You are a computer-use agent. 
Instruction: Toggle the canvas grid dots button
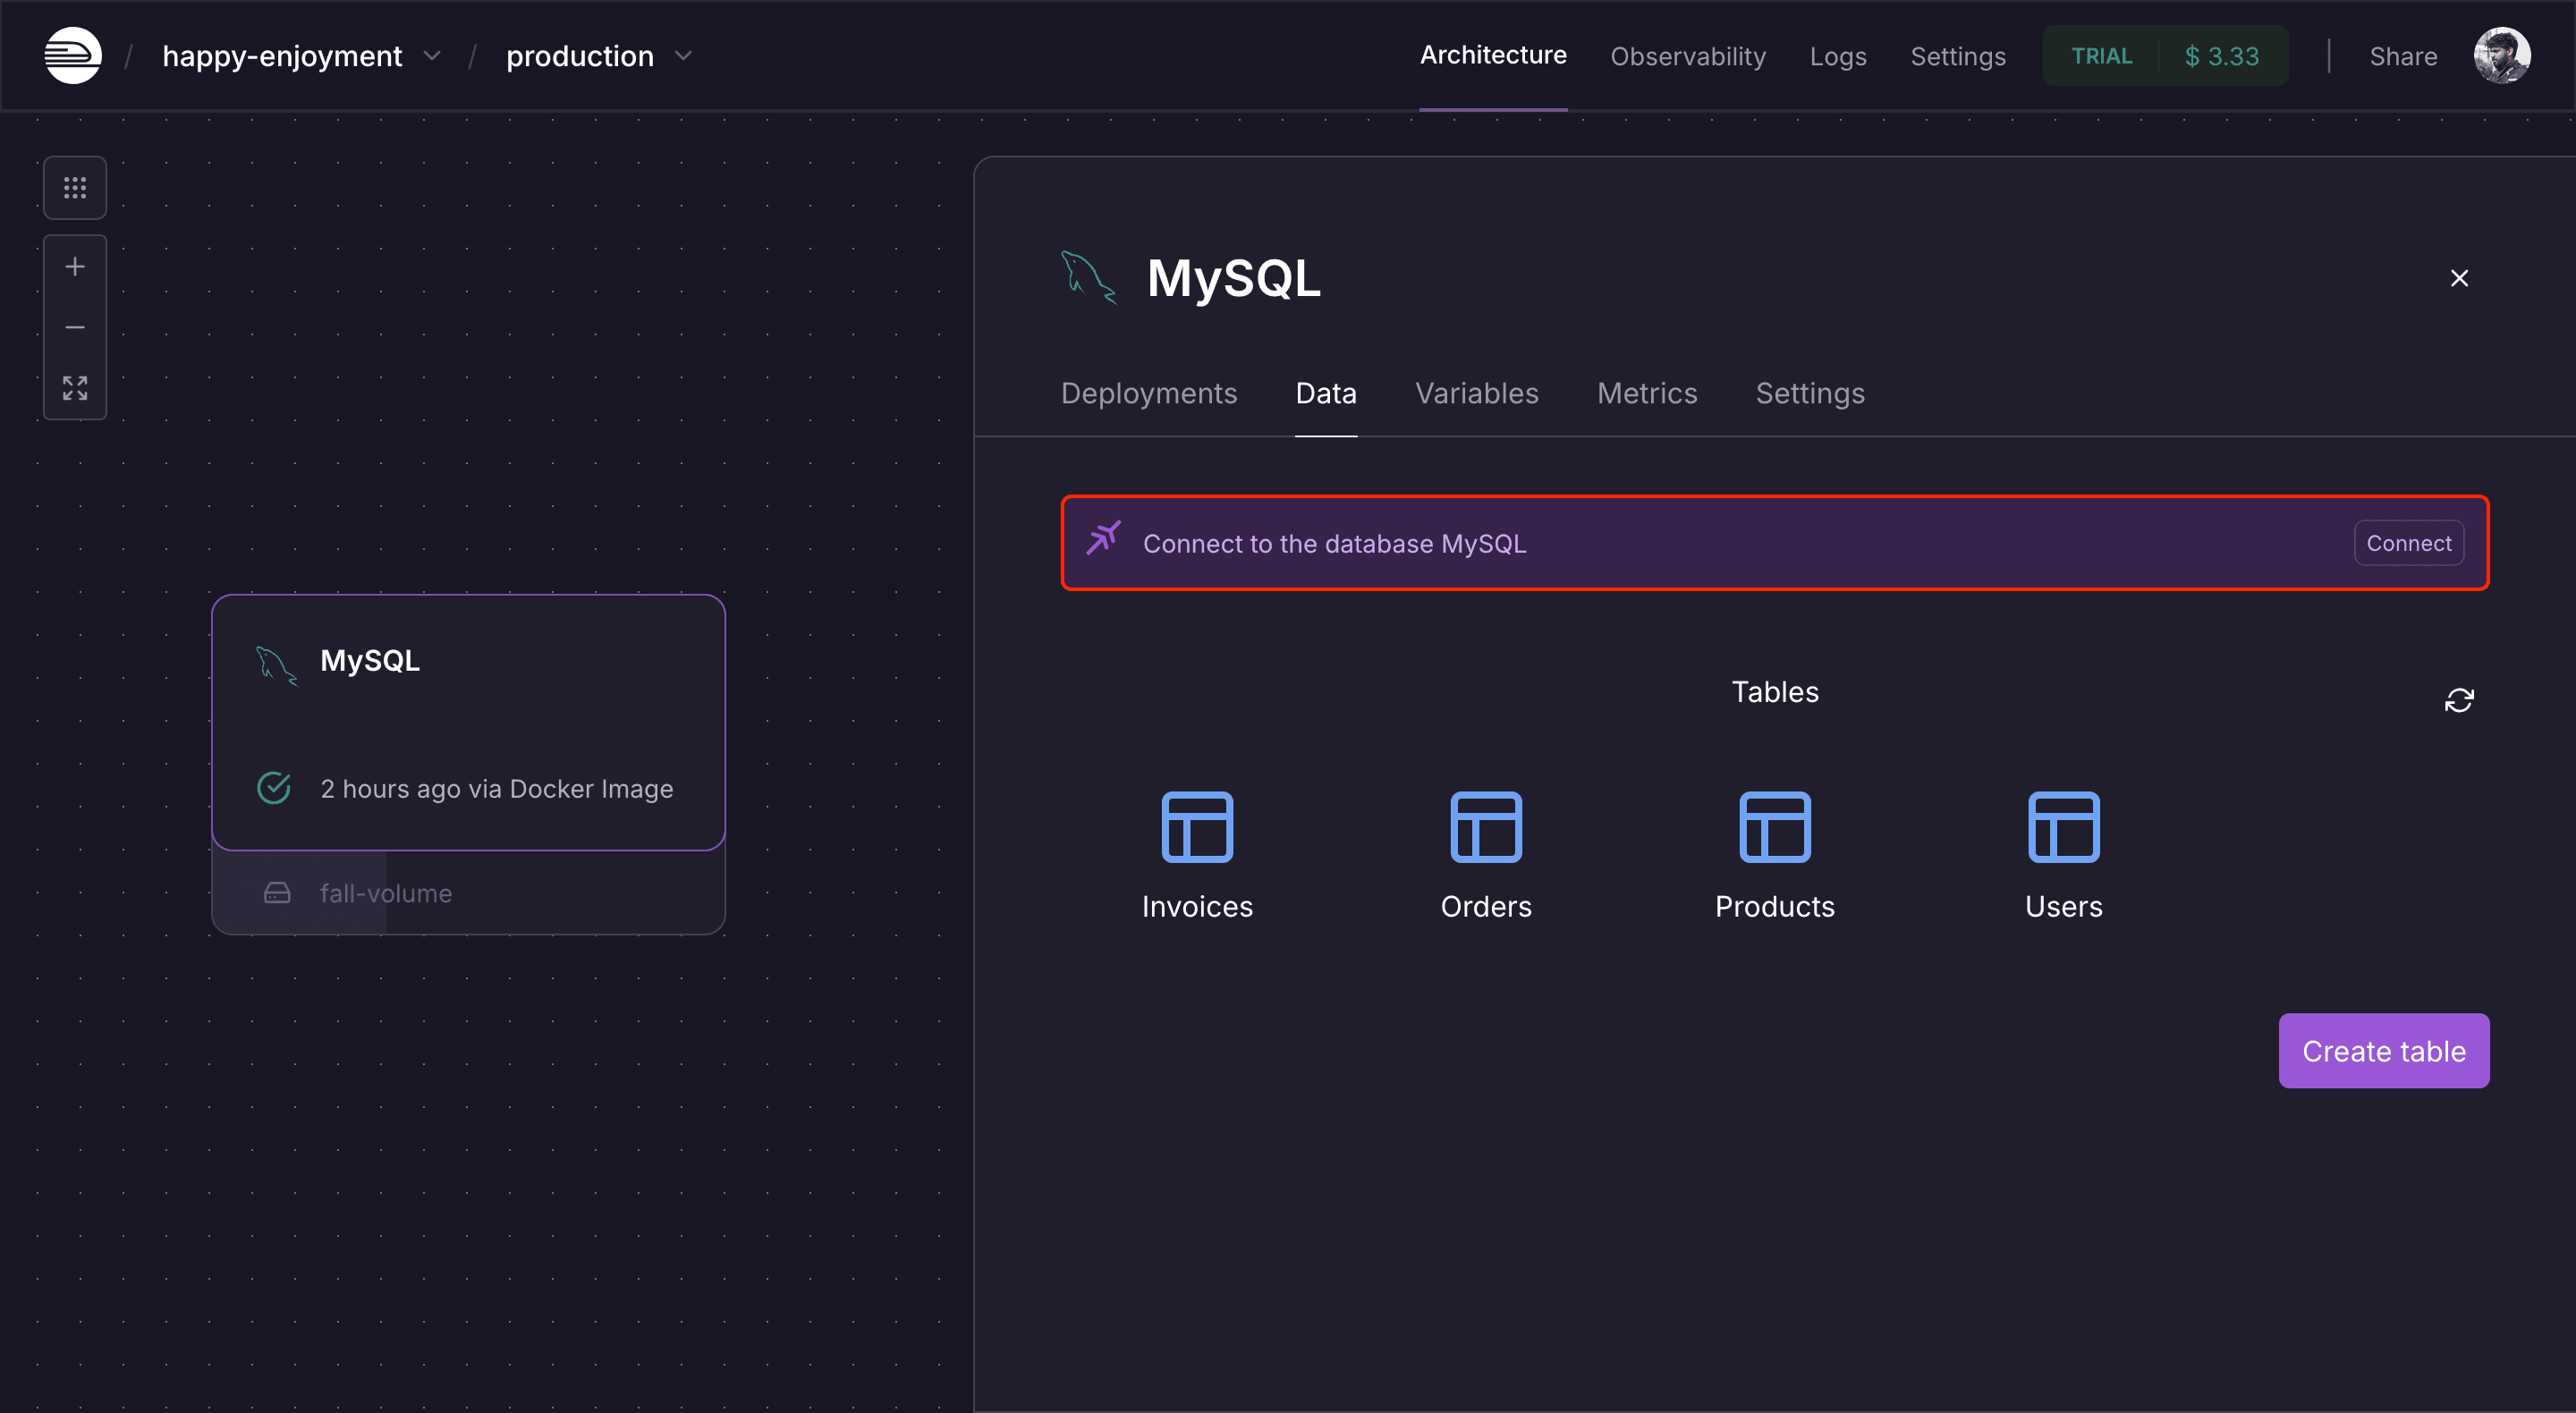pyautogui.click(x=75, y=187)
